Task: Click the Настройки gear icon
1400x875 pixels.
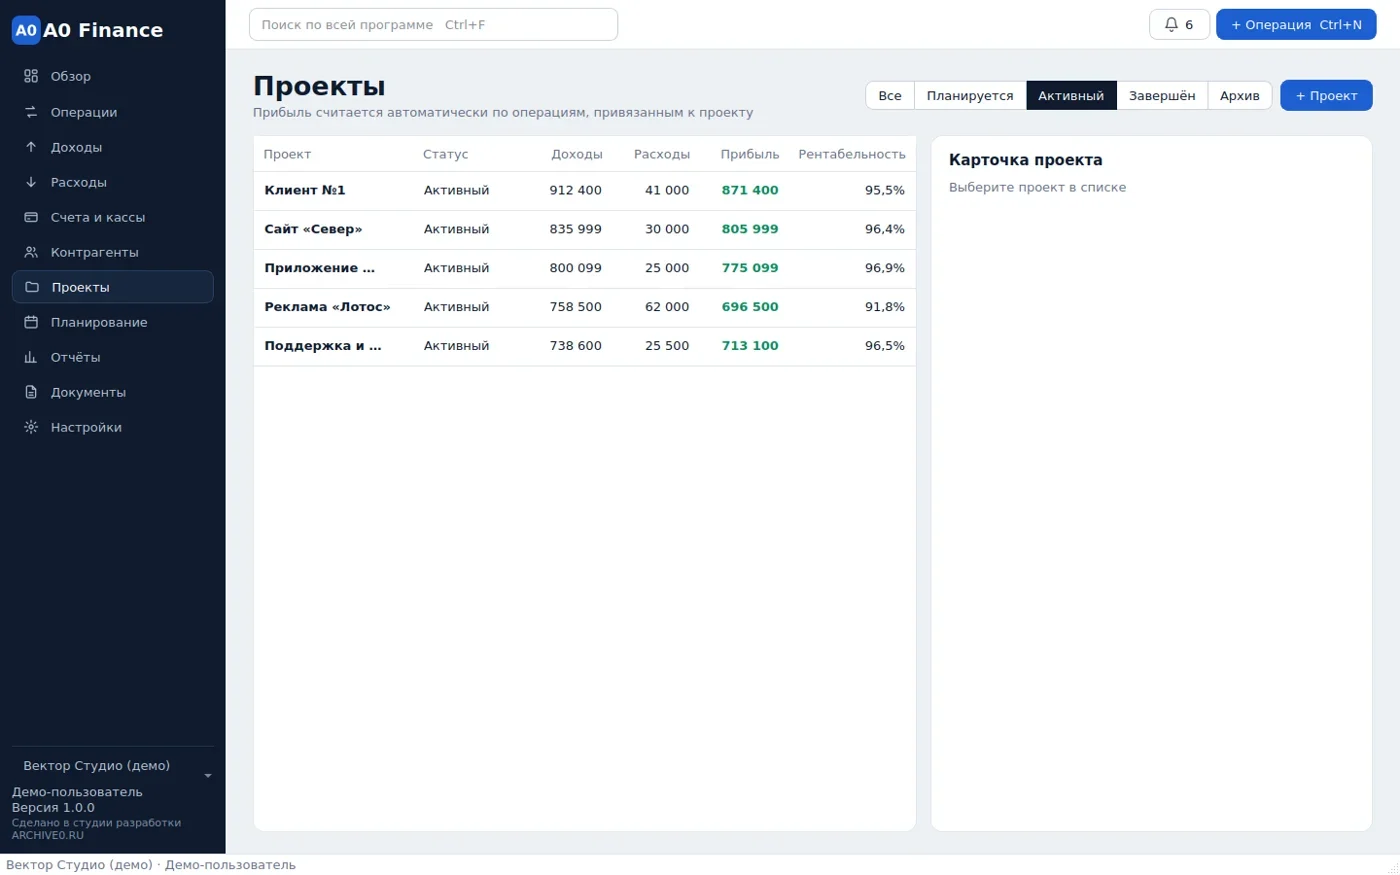Action: pos(31,427)
